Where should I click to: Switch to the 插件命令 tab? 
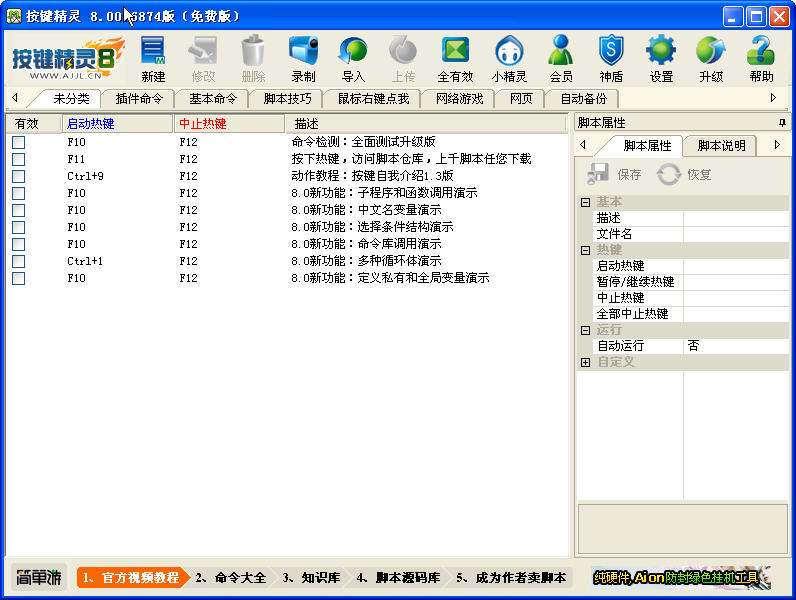139,98
